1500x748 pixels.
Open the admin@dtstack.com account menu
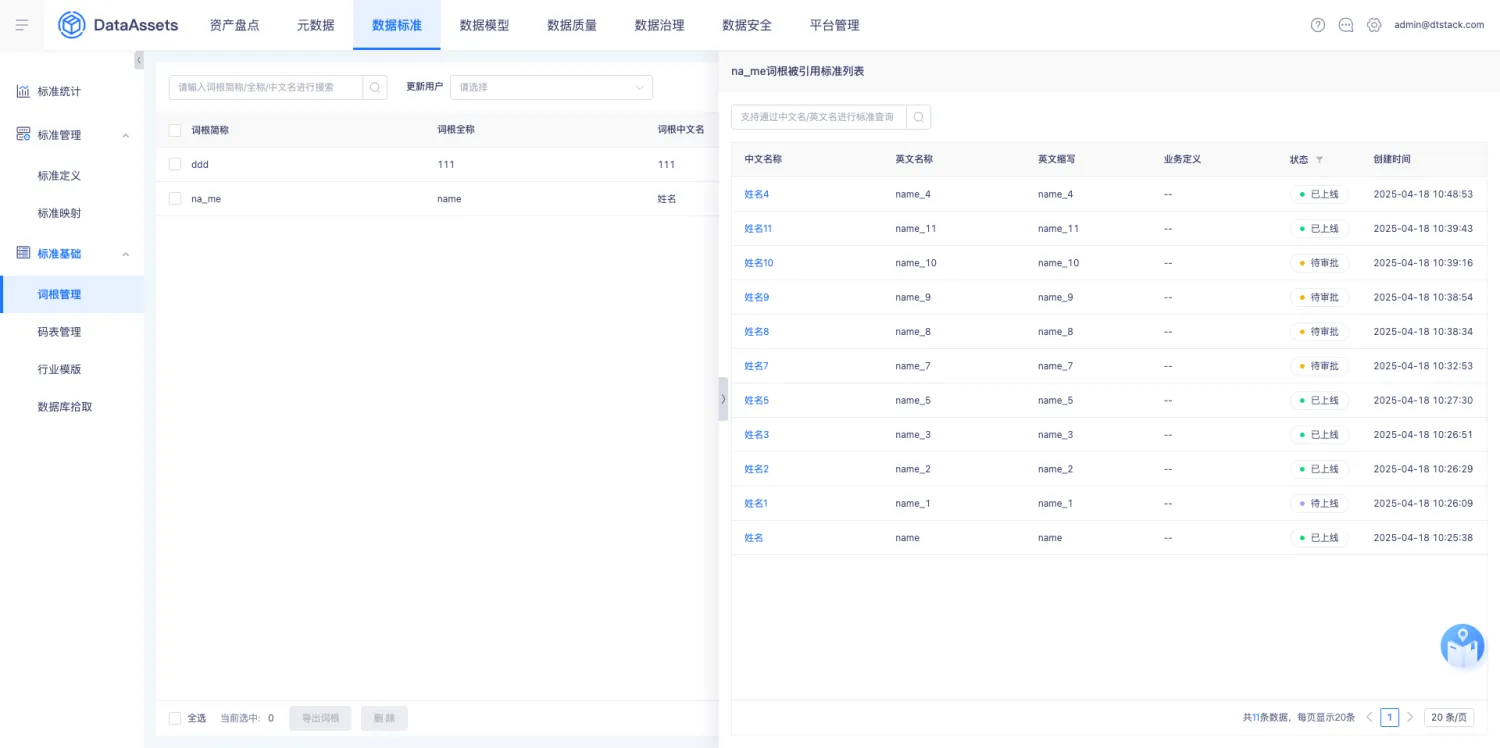[x=1439, y=25]
